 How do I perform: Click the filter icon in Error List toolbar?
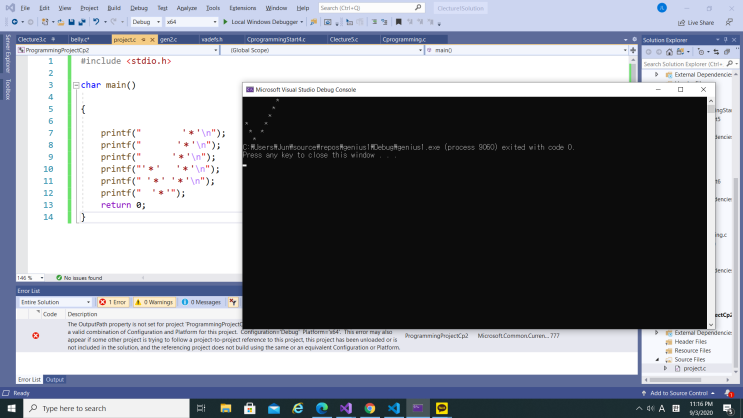(233, 302)
